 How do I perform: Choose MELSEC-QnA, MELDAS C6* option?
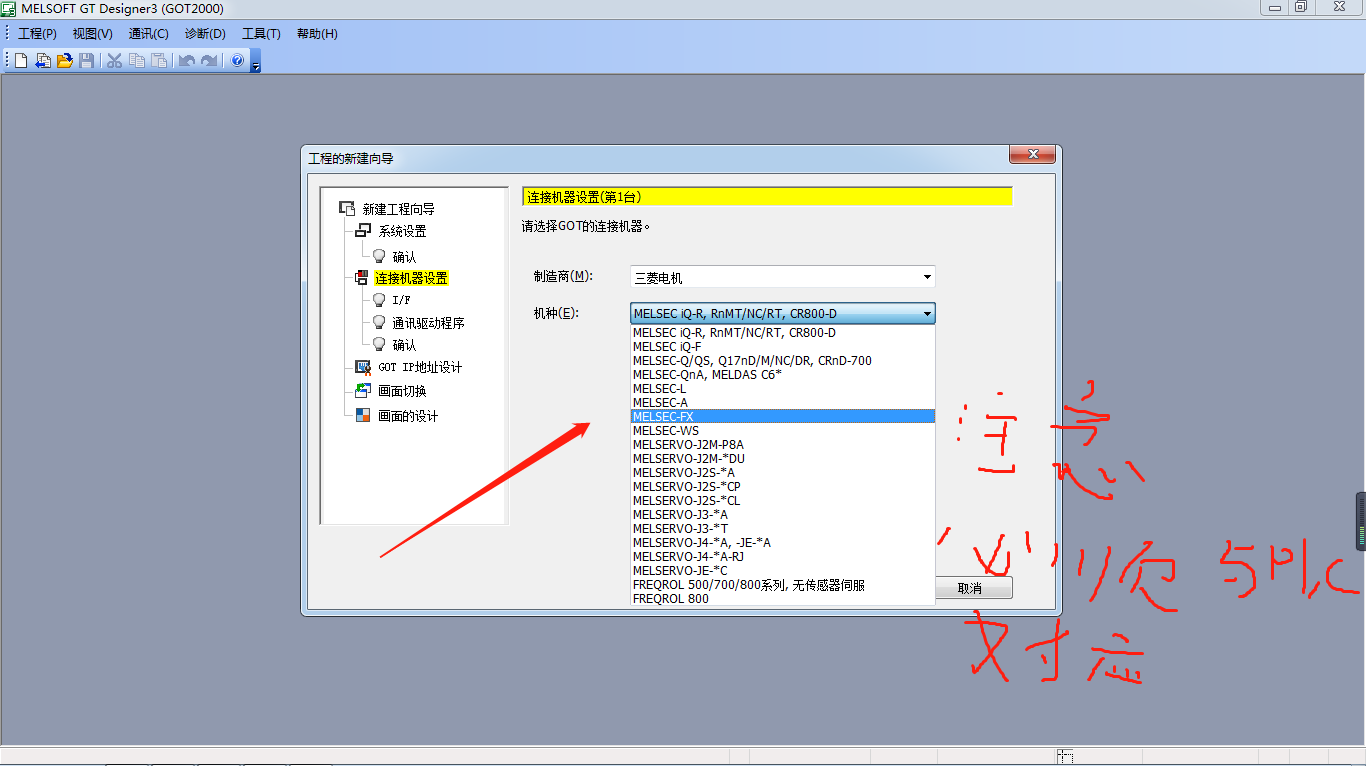(x=783, y=375)
